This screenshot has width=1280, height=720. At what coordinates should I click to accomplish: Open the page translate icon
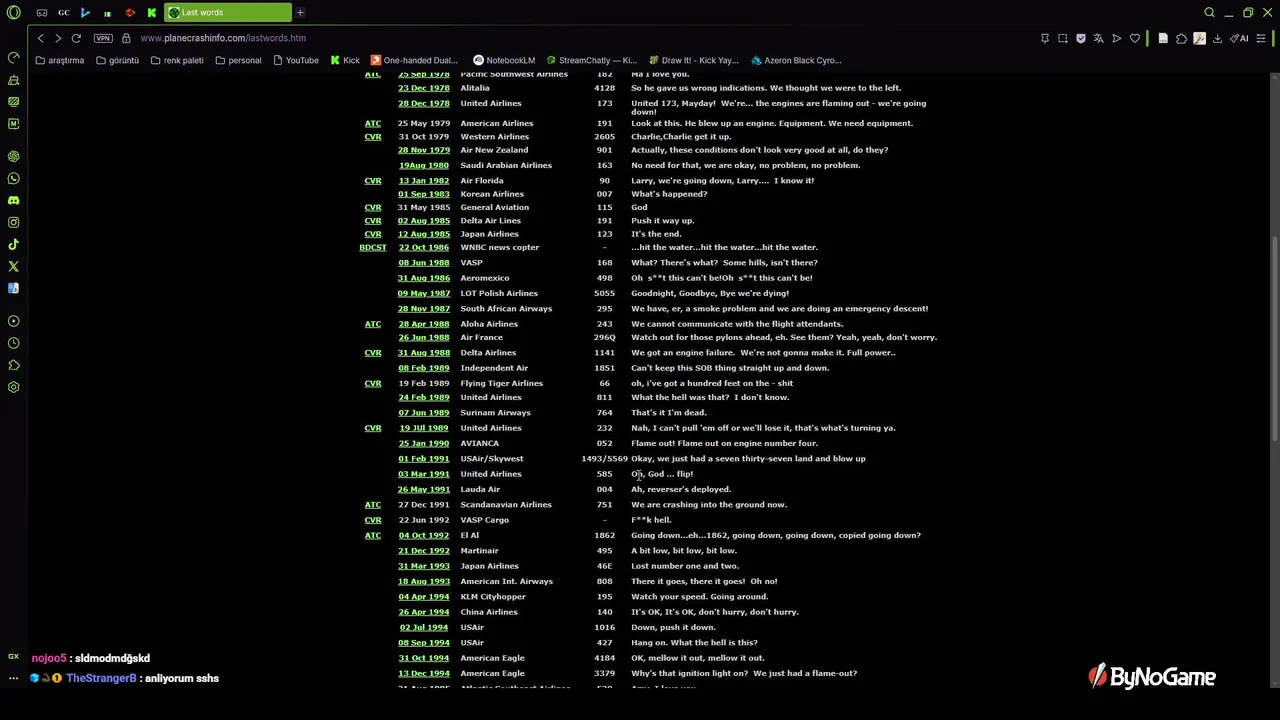[1099, 38]
